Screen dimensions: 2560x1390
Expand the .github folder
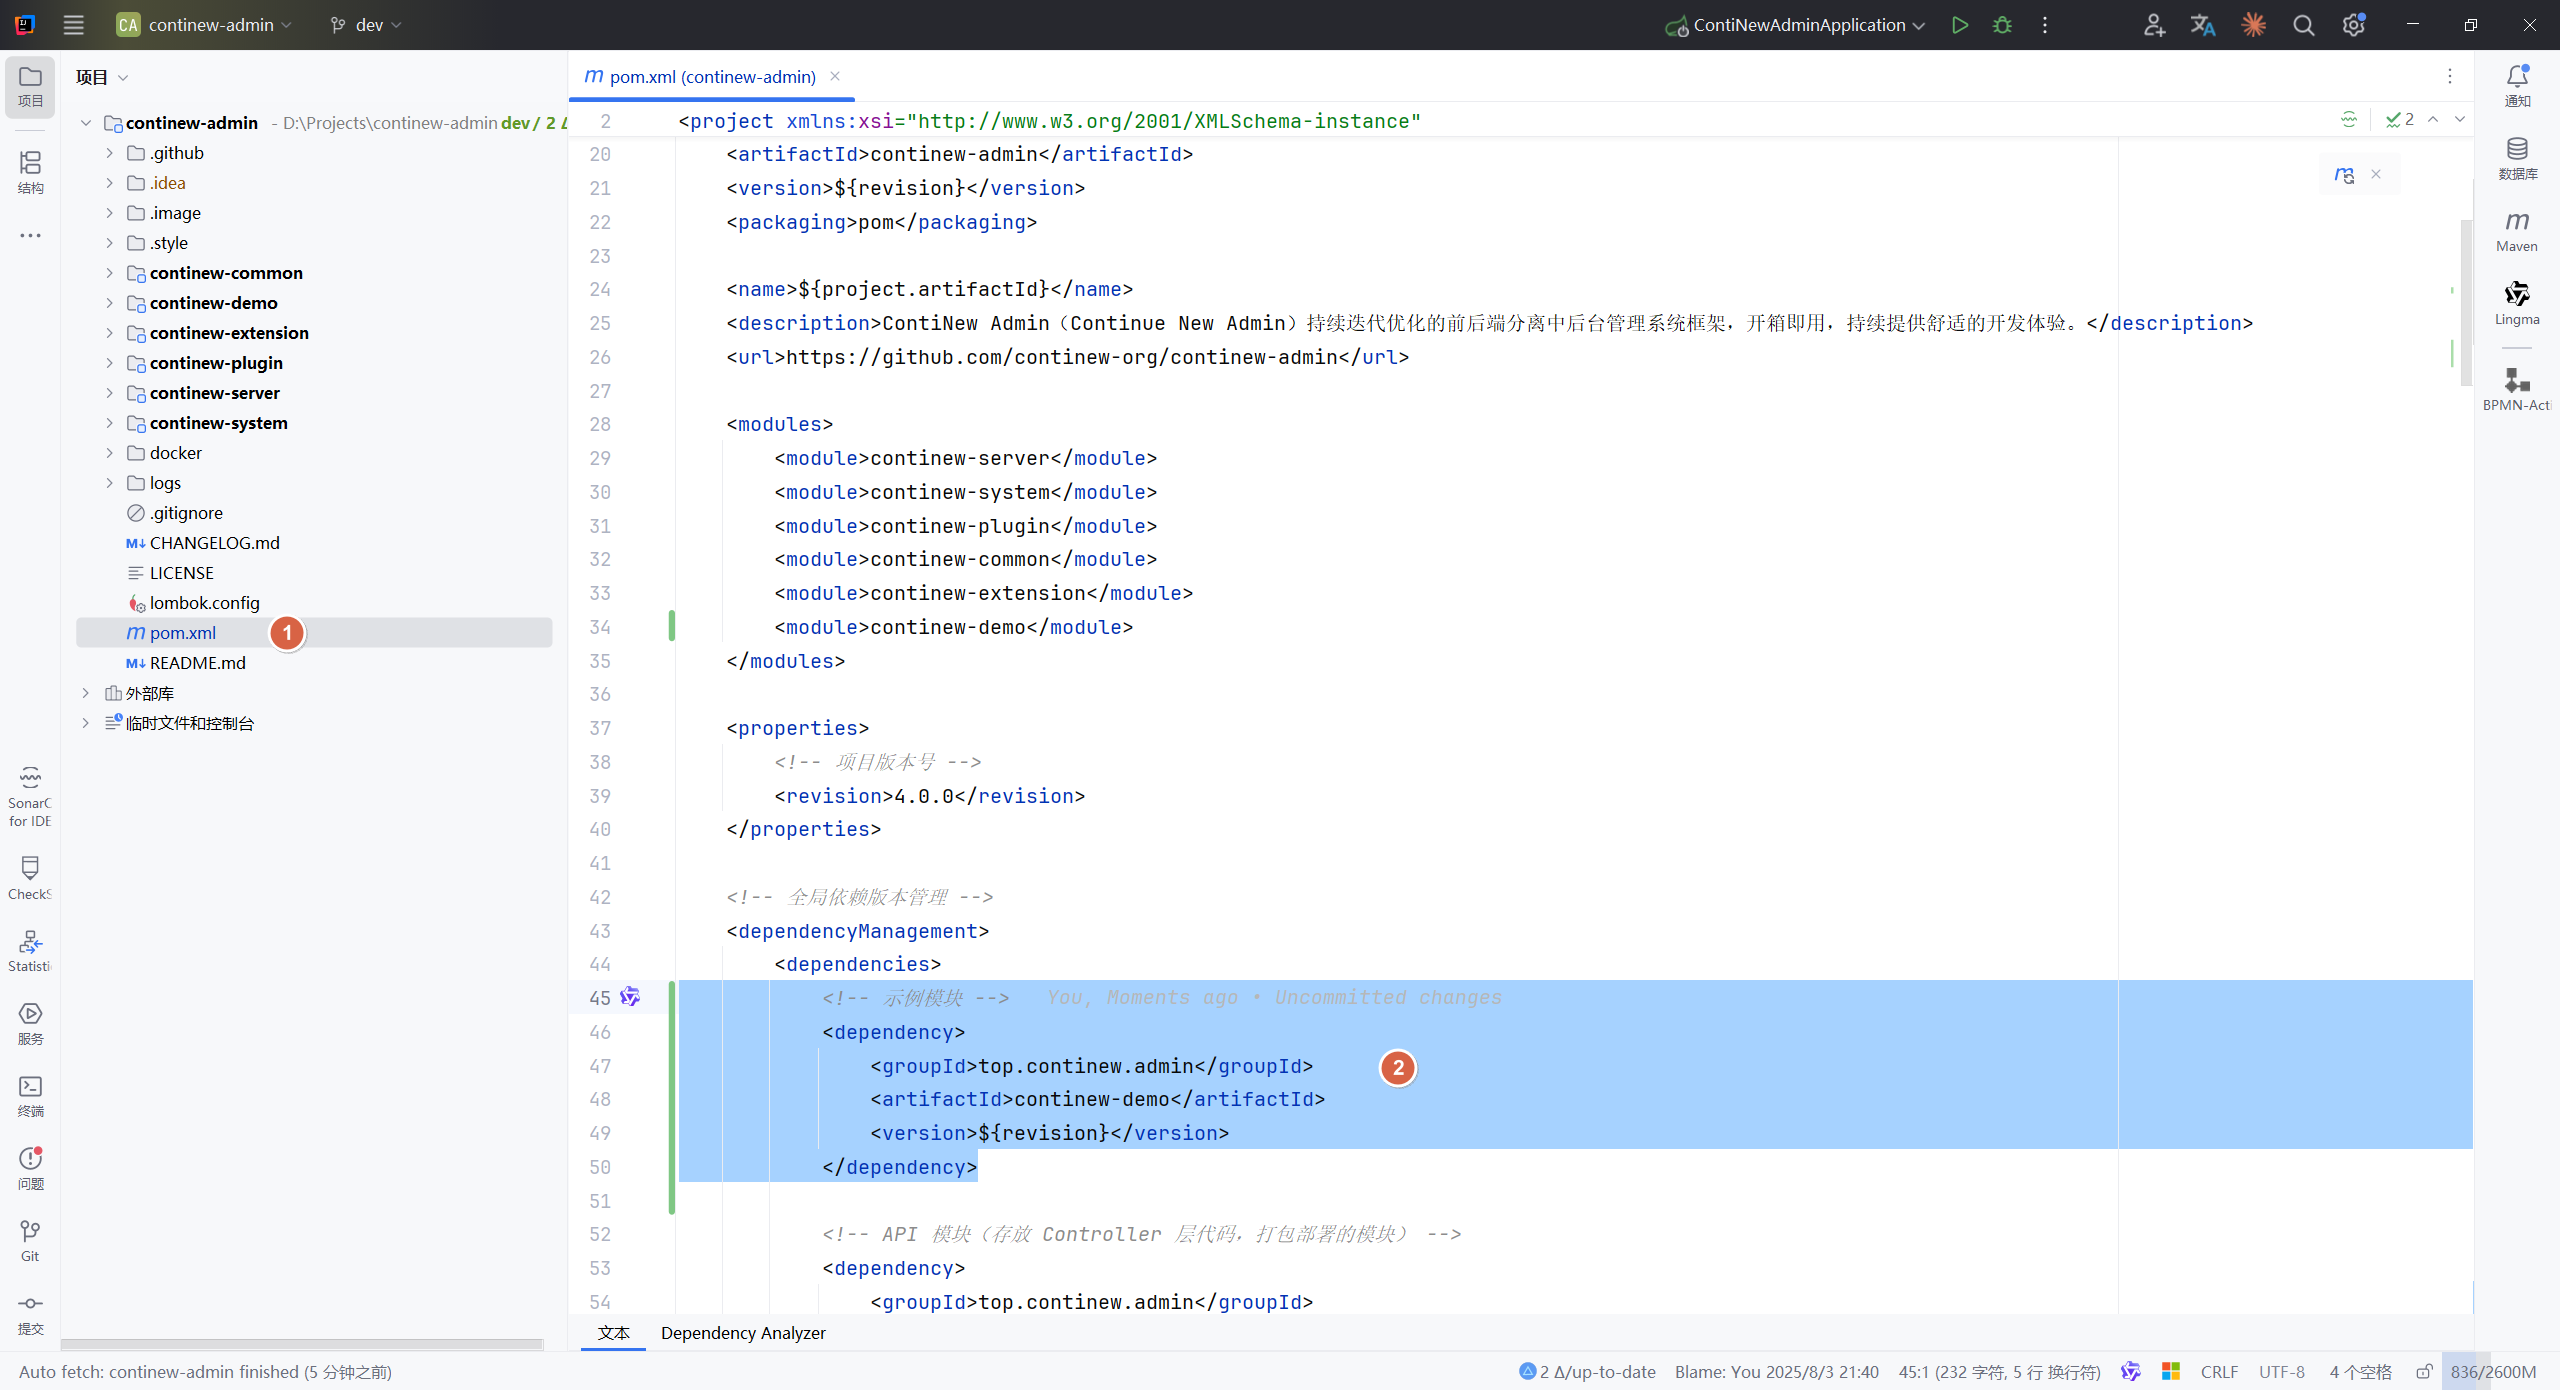[110, 153]
